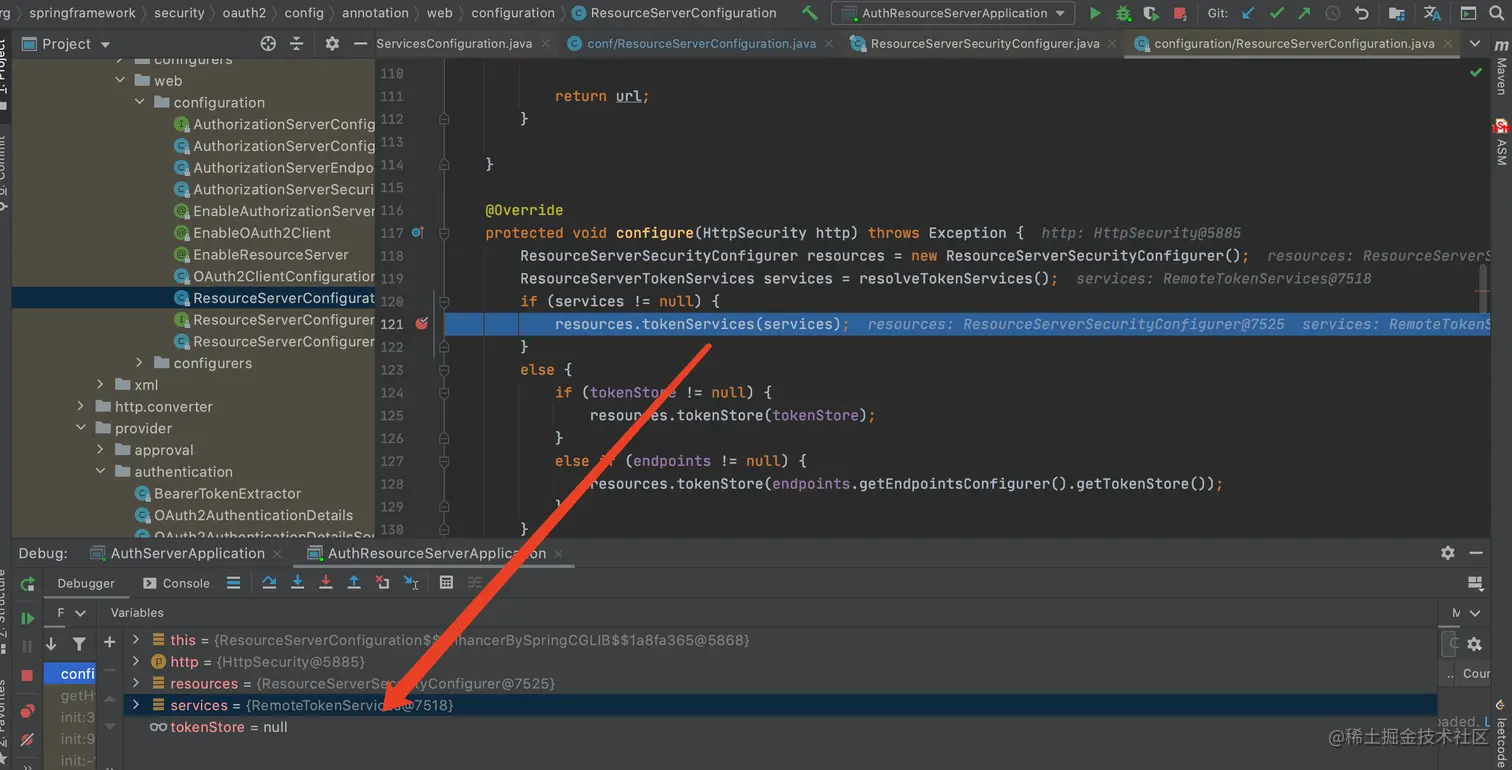Screen dimensions: 1512x770
Task: Rerun the debug session
Action: click(x=27, y=584)
